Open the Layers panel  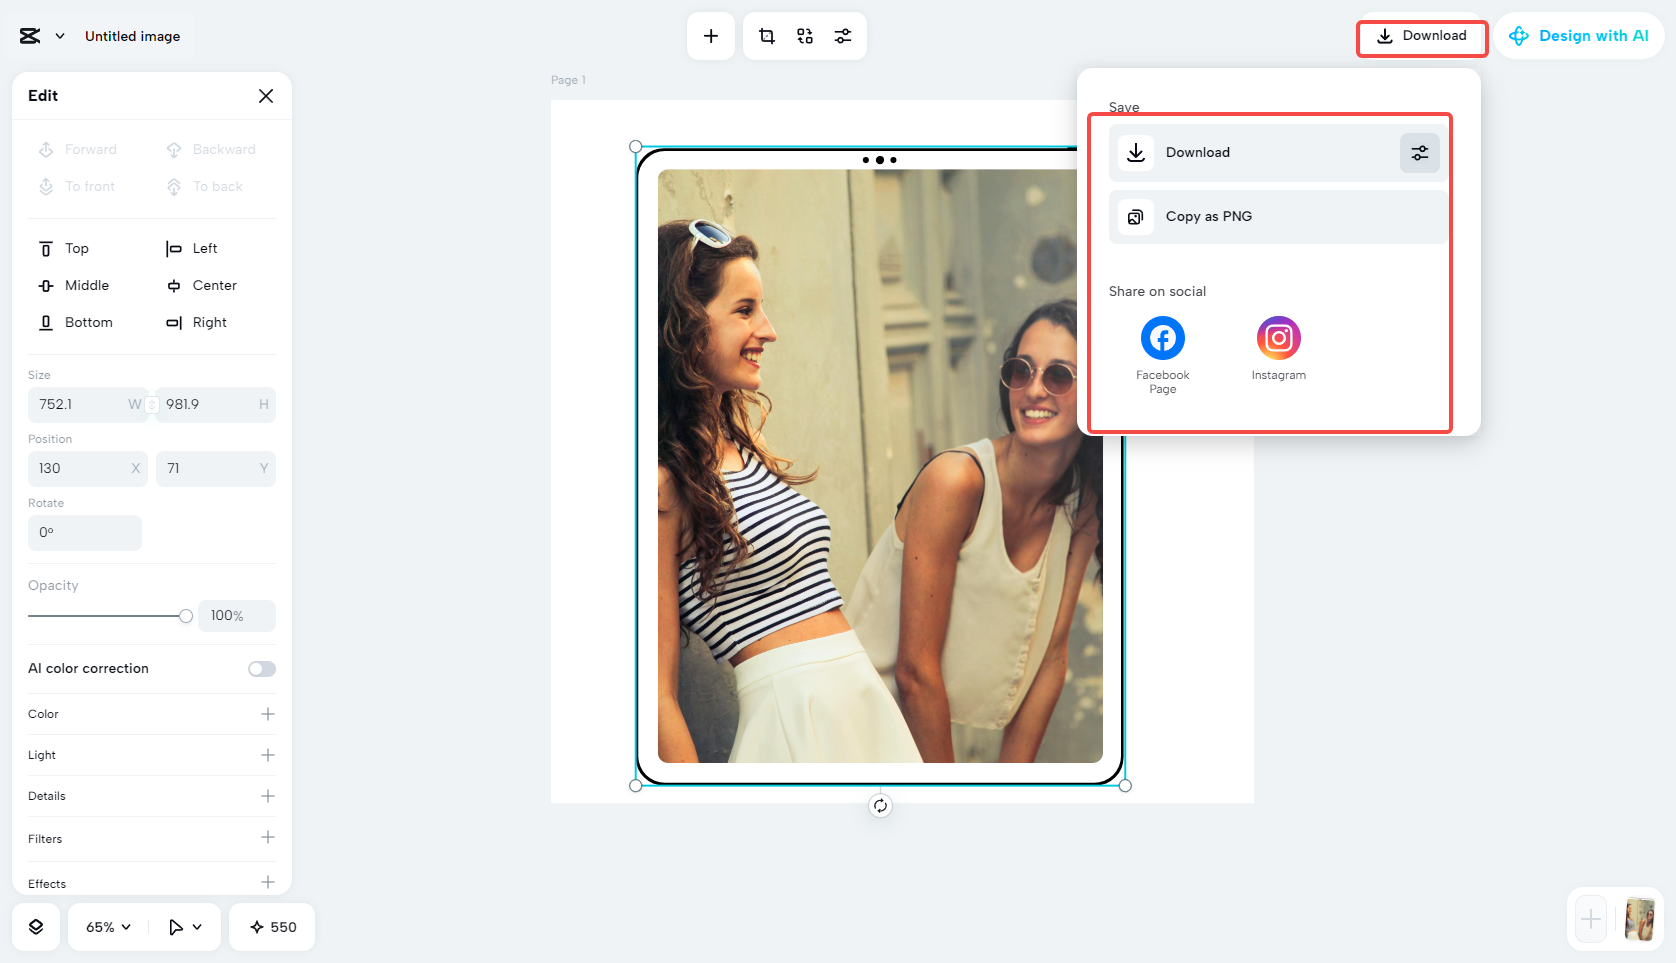tap(36, 927)
